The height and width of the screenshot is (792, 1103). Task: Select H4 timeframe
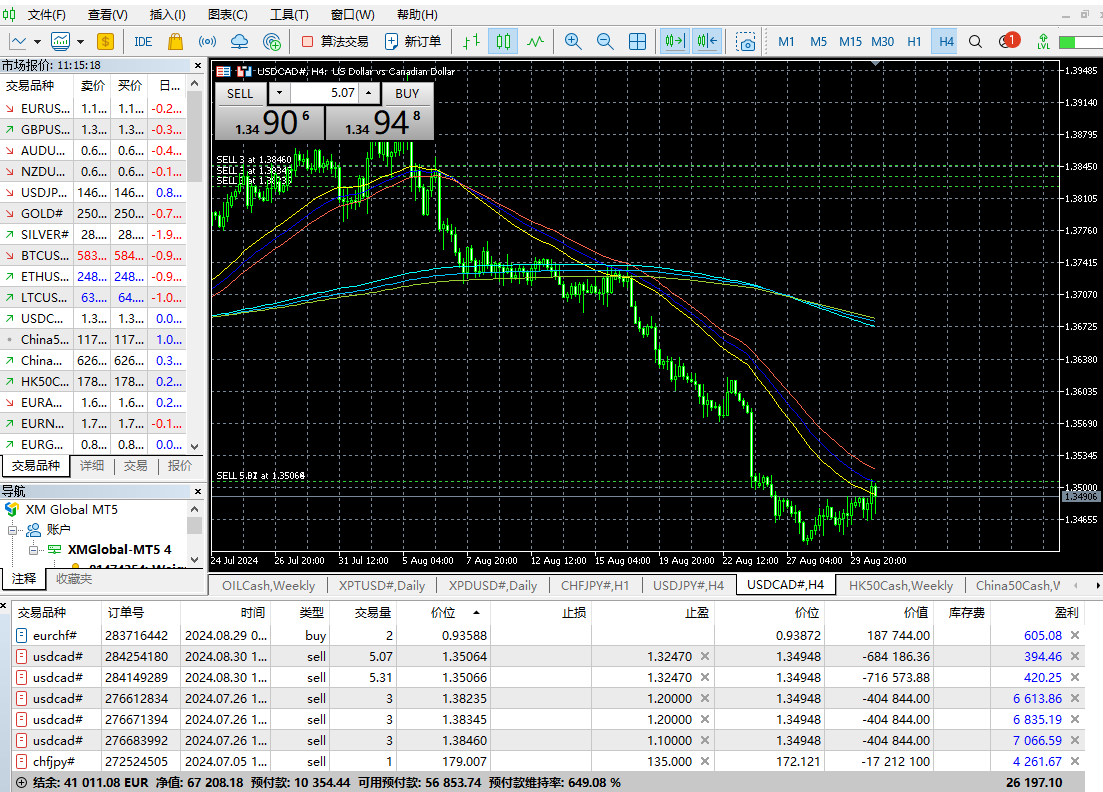(946, 41)
